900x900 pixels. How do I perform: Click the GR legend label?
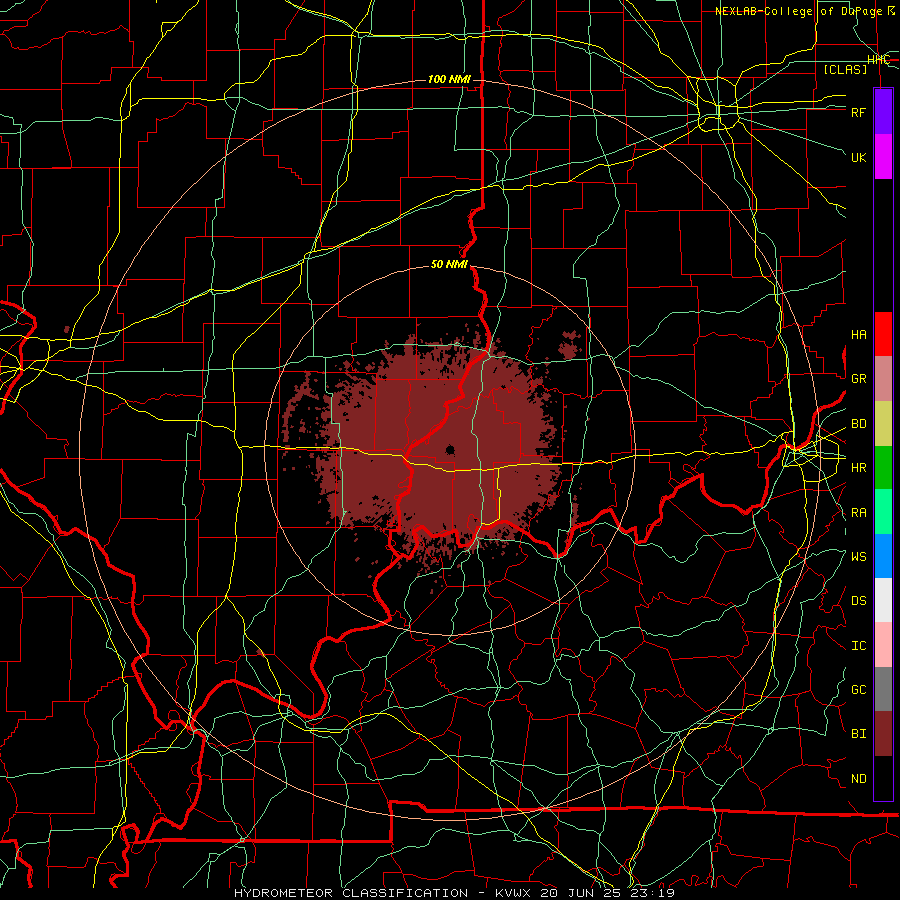(858, 379)
